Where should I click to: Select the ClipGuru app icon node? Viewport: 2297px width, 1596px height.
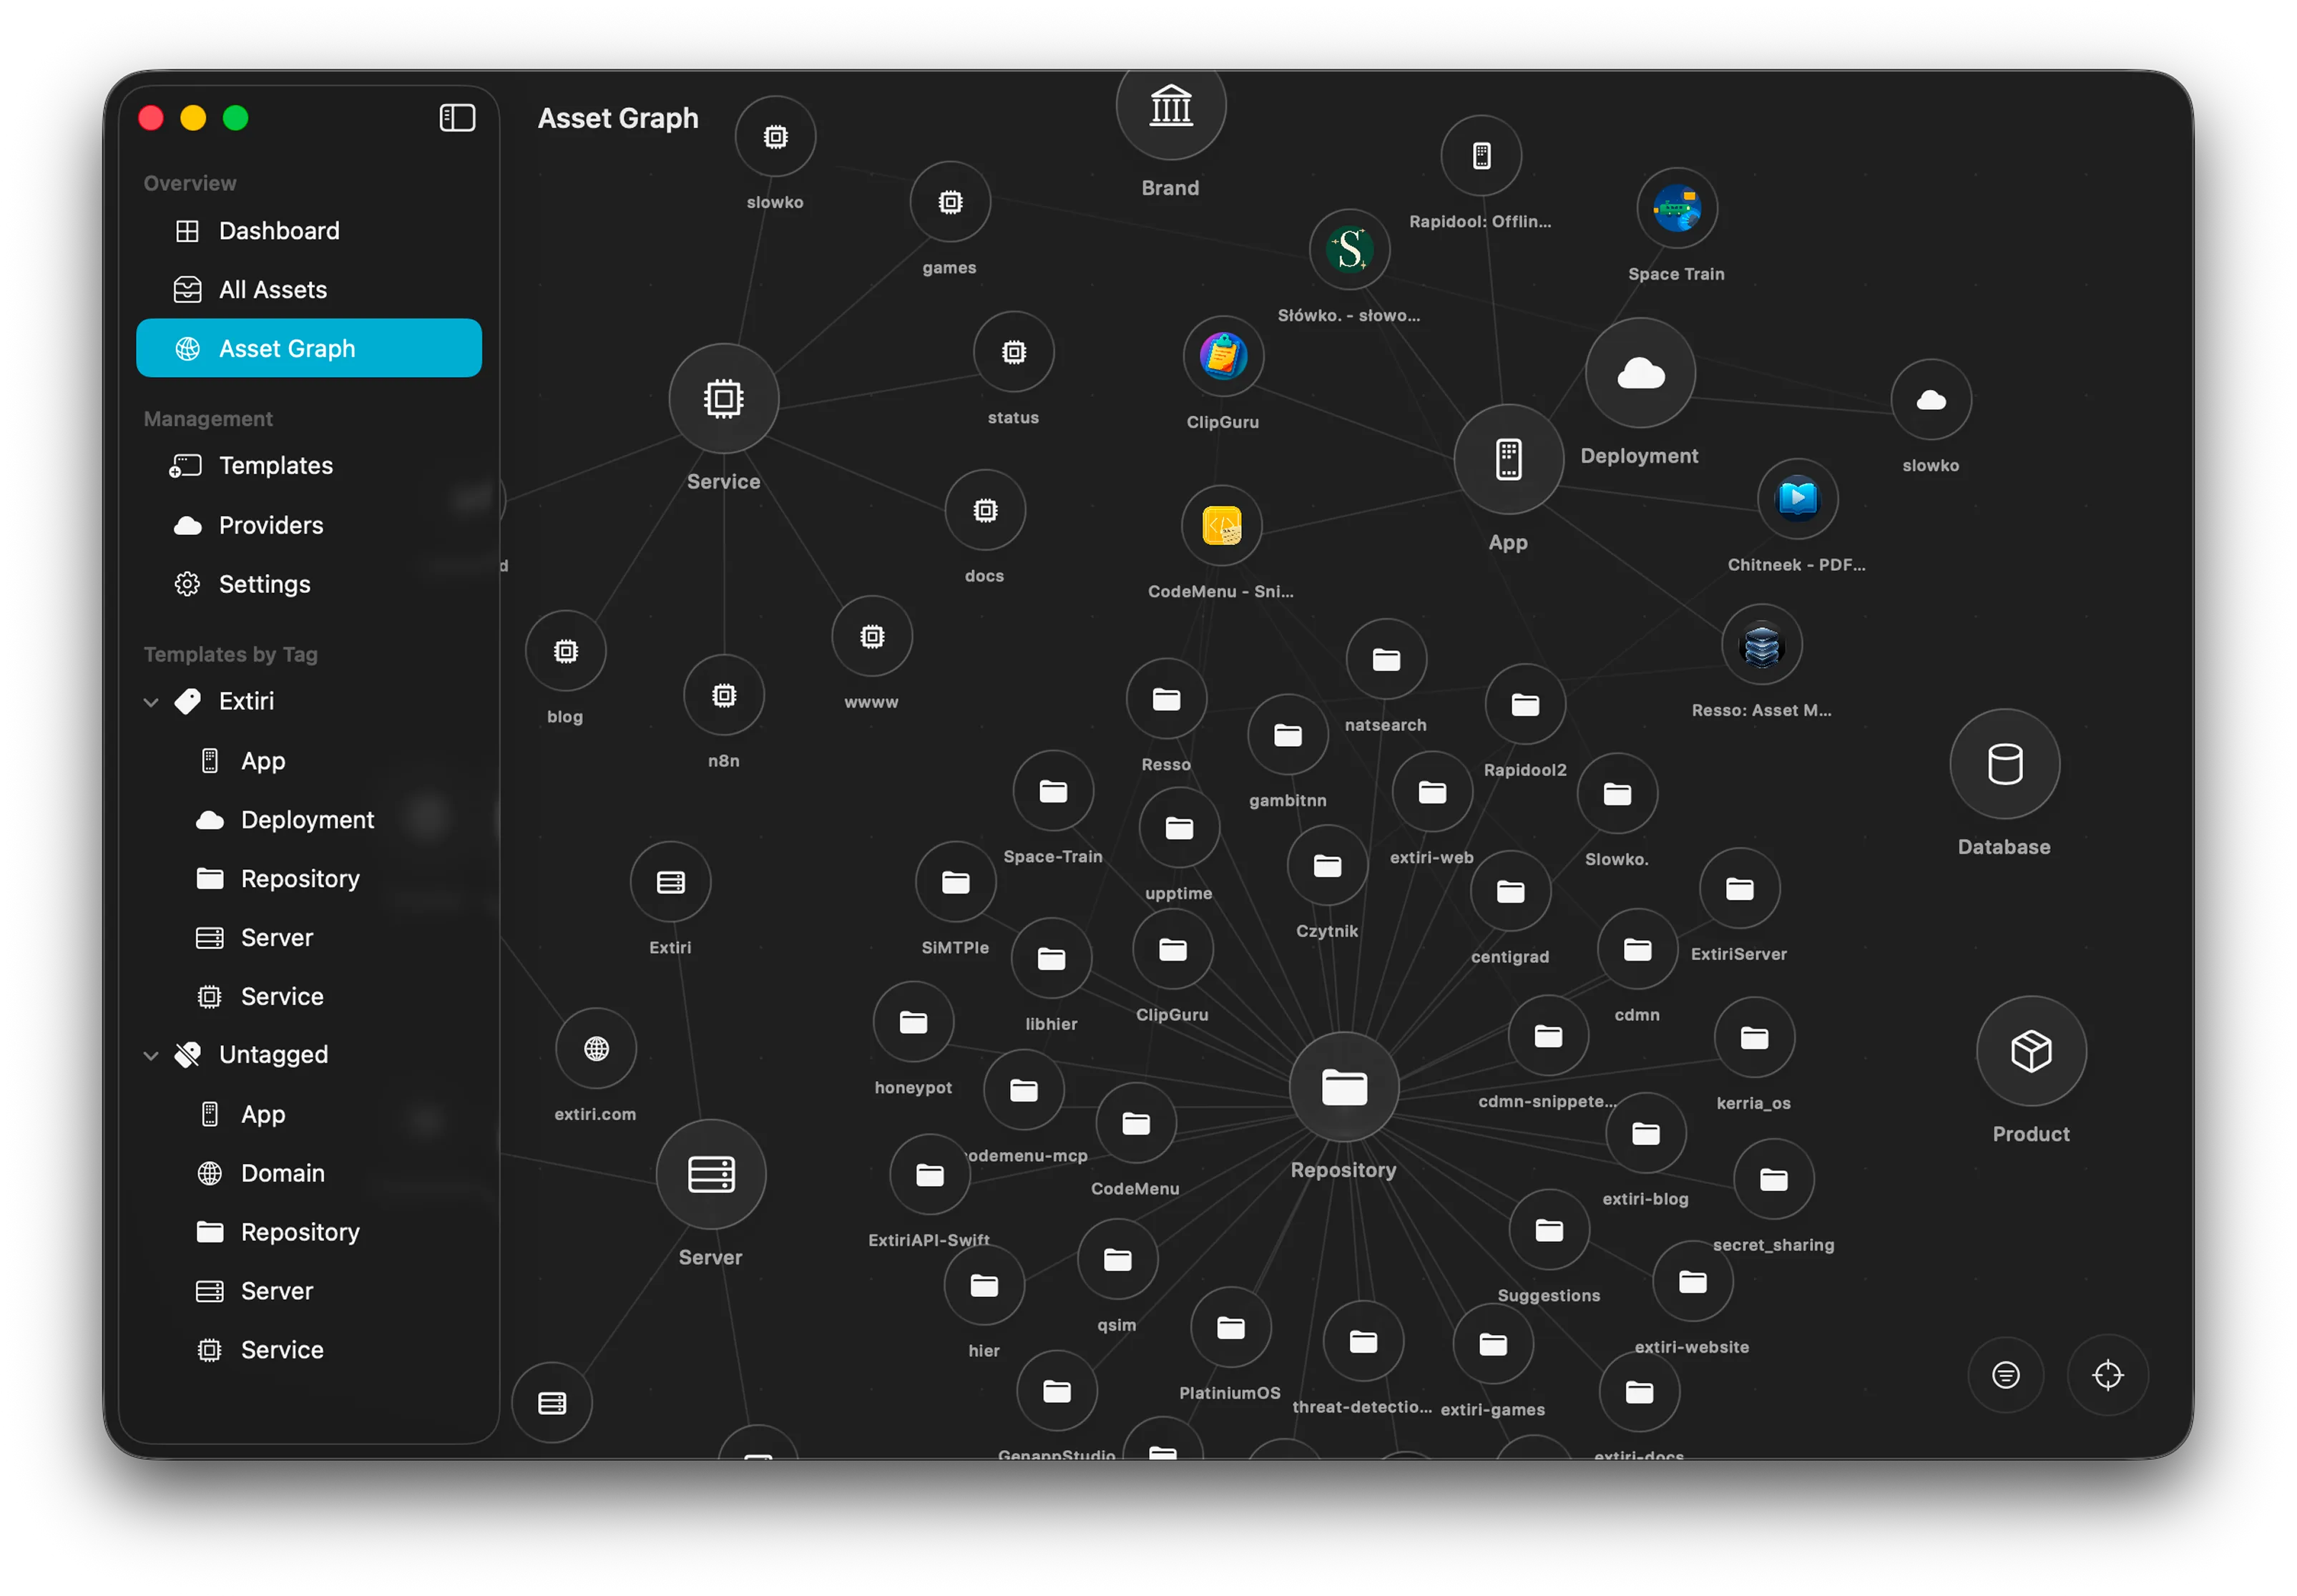pyautogui.click(x=1223, y=357)
